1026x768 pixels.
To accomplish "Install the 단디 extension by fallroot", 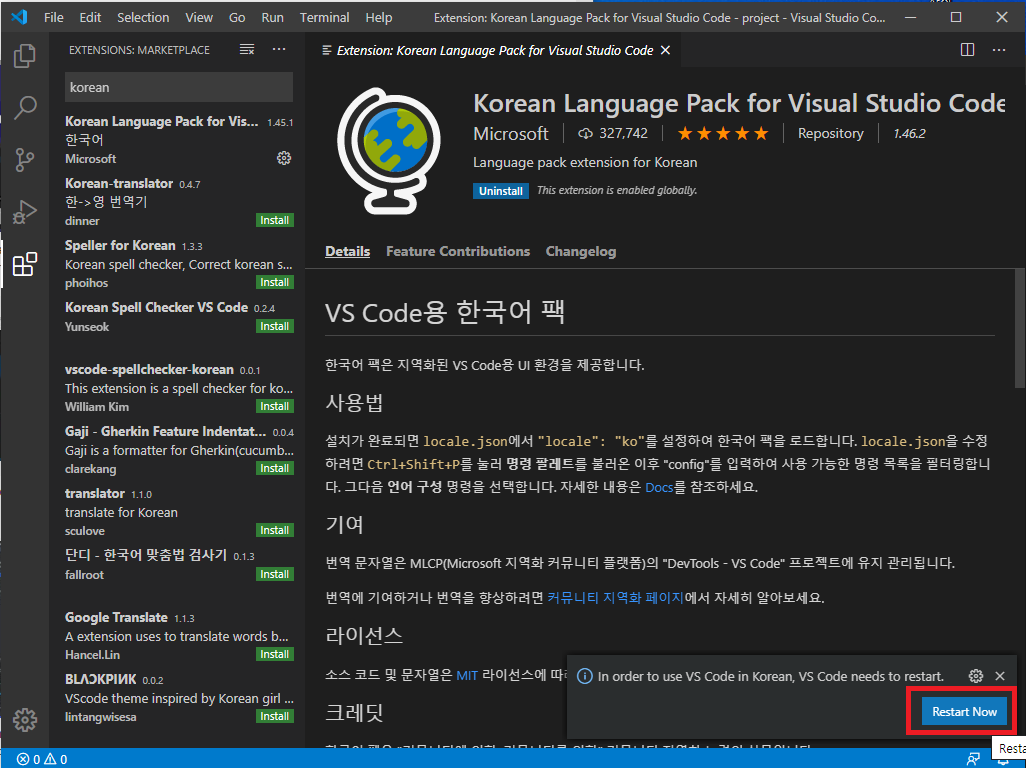I will pyautogui.click(x=274, y=574).
